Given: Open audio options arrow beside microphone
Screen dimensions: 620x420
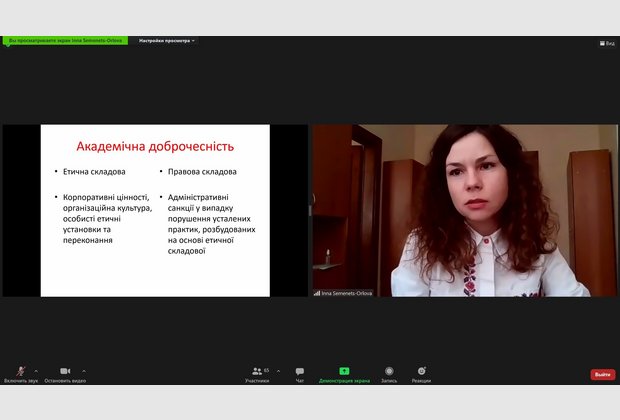Looking at the screenshot, I should pos(36,371).
